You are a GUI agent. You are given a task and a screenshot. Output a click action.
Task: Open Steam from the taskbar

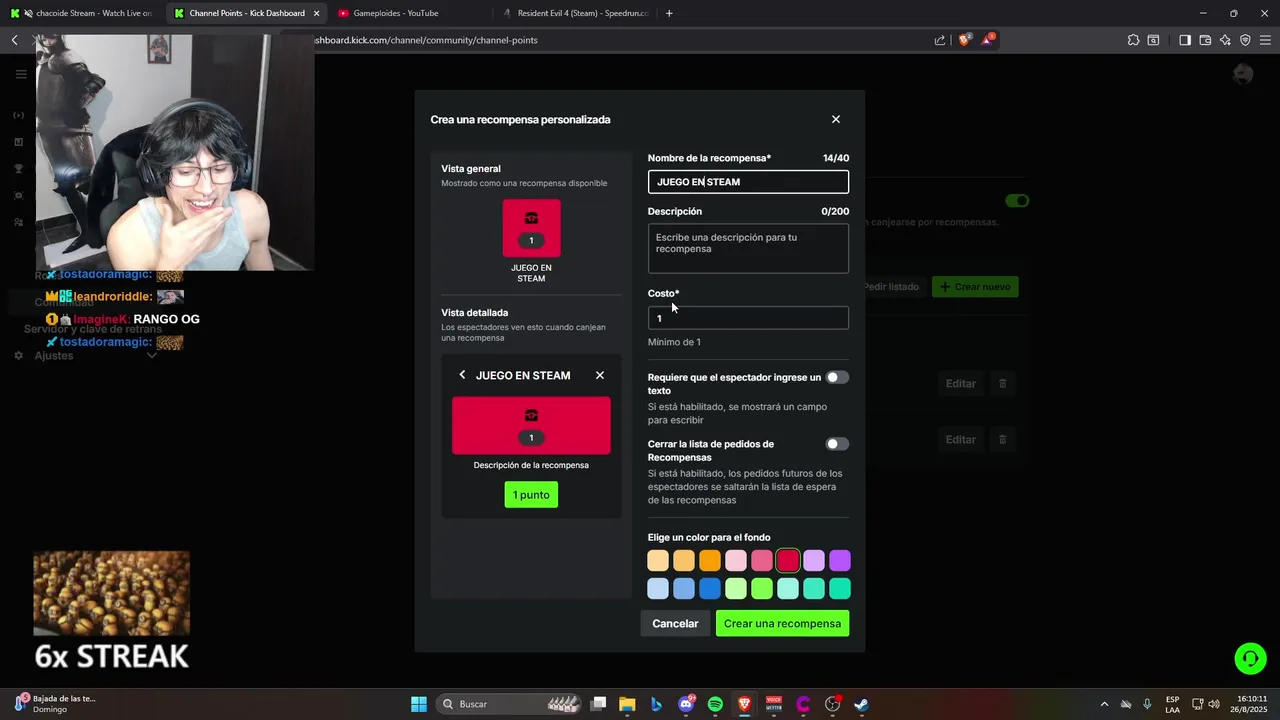861,704
